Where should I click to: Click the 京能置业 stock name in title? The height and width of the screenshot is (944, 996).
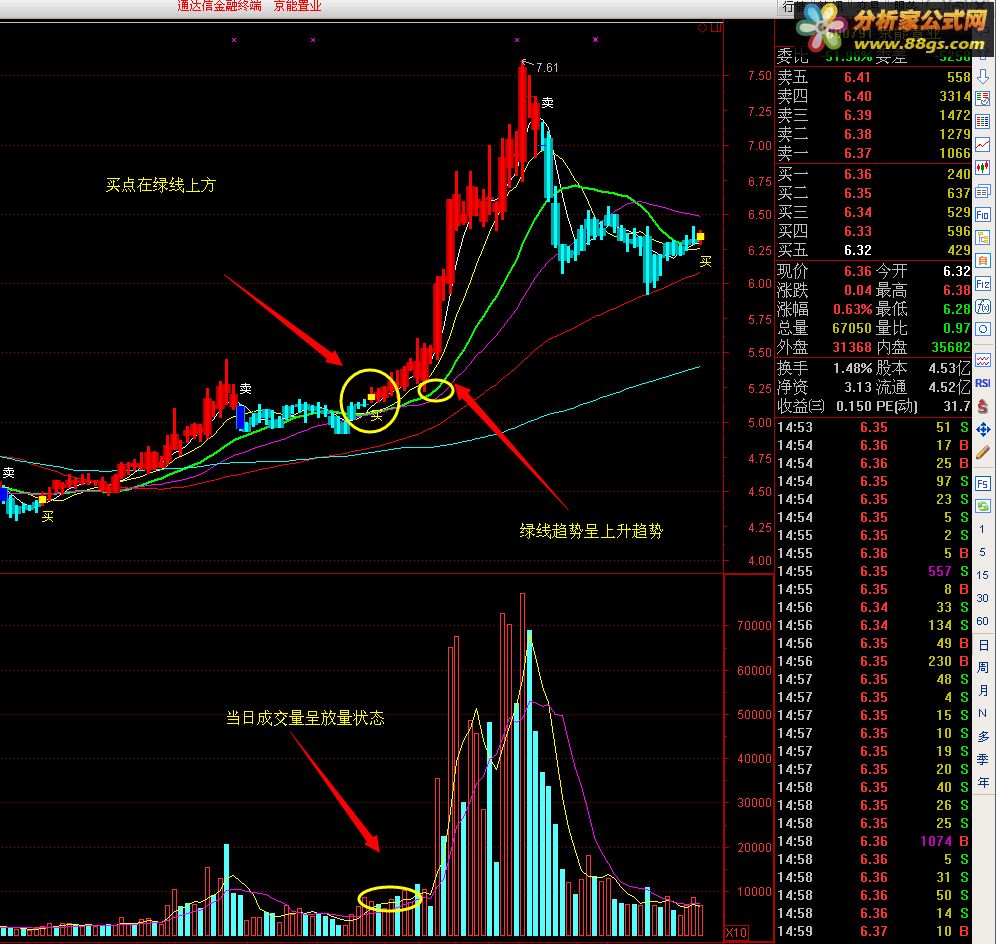[x=297, y=6]
